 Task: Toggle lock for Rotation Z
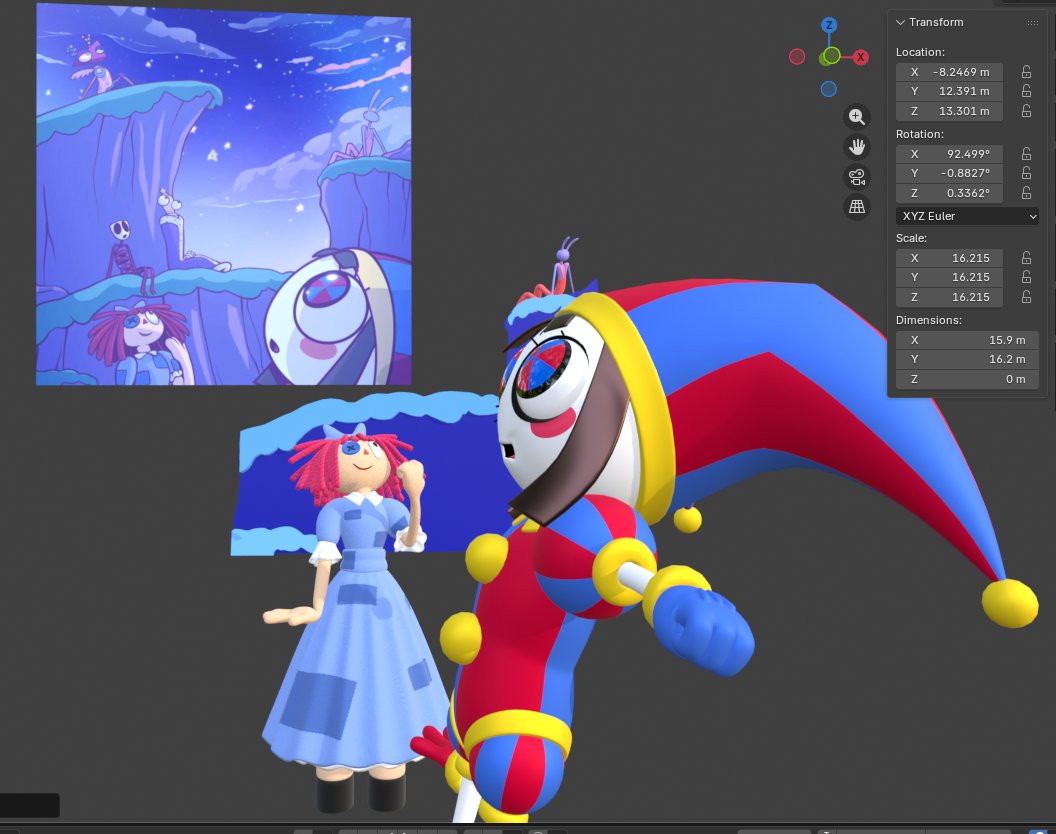[1026, 193]
